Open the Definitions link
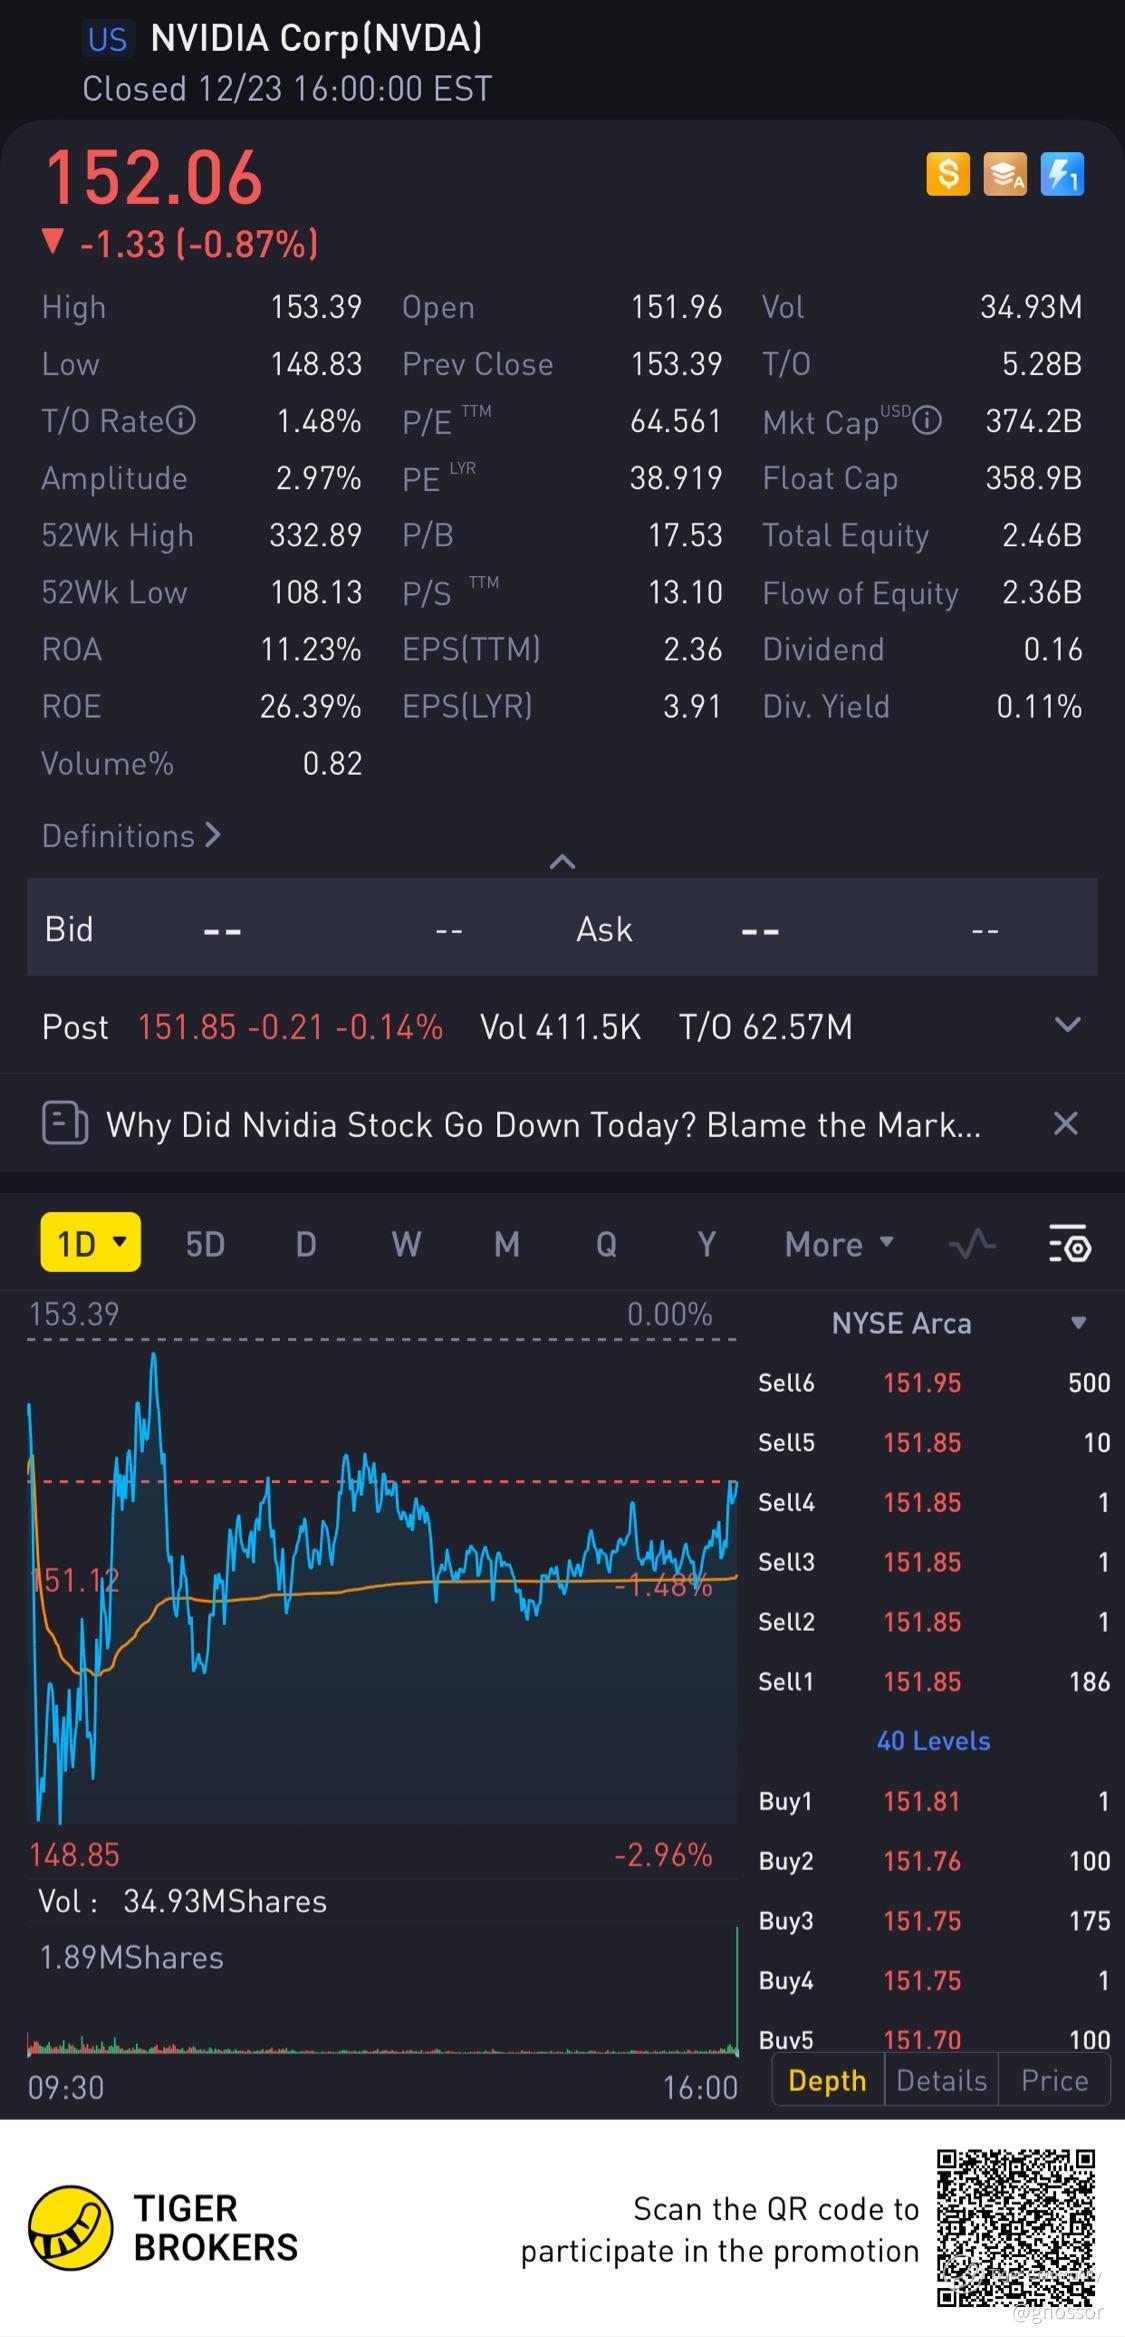1125x2337 pixels. pyautogui.click(x=130, y=836)
